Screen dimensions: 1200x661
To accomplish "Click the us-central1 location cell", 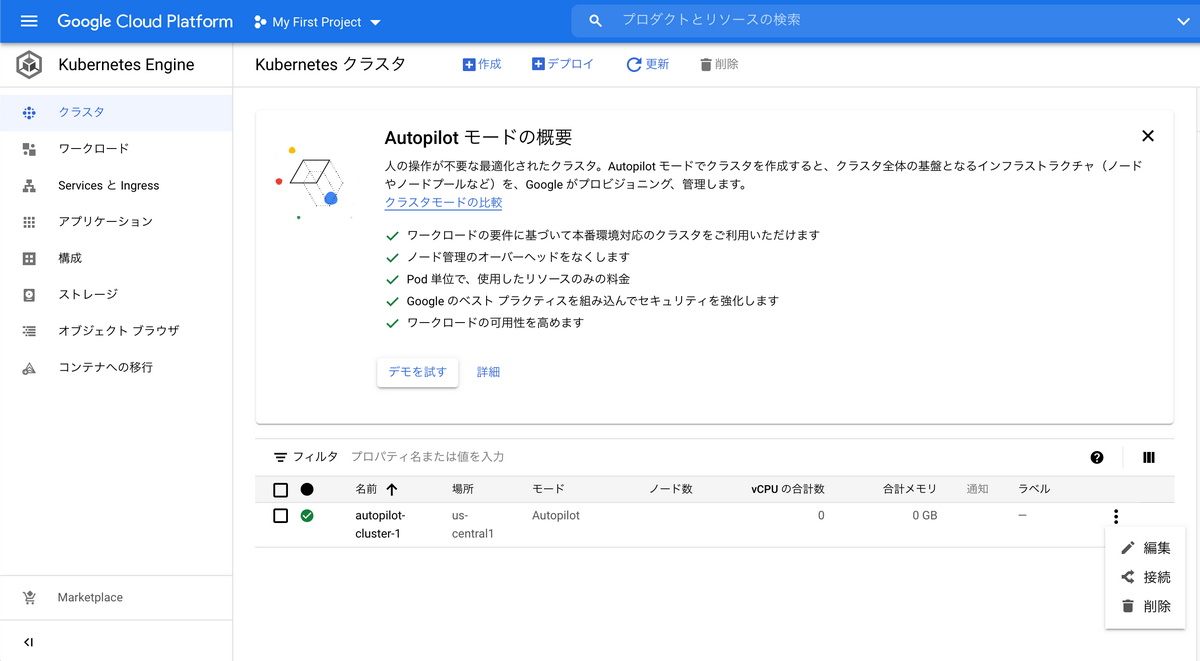I will click(x=473, y=525).
